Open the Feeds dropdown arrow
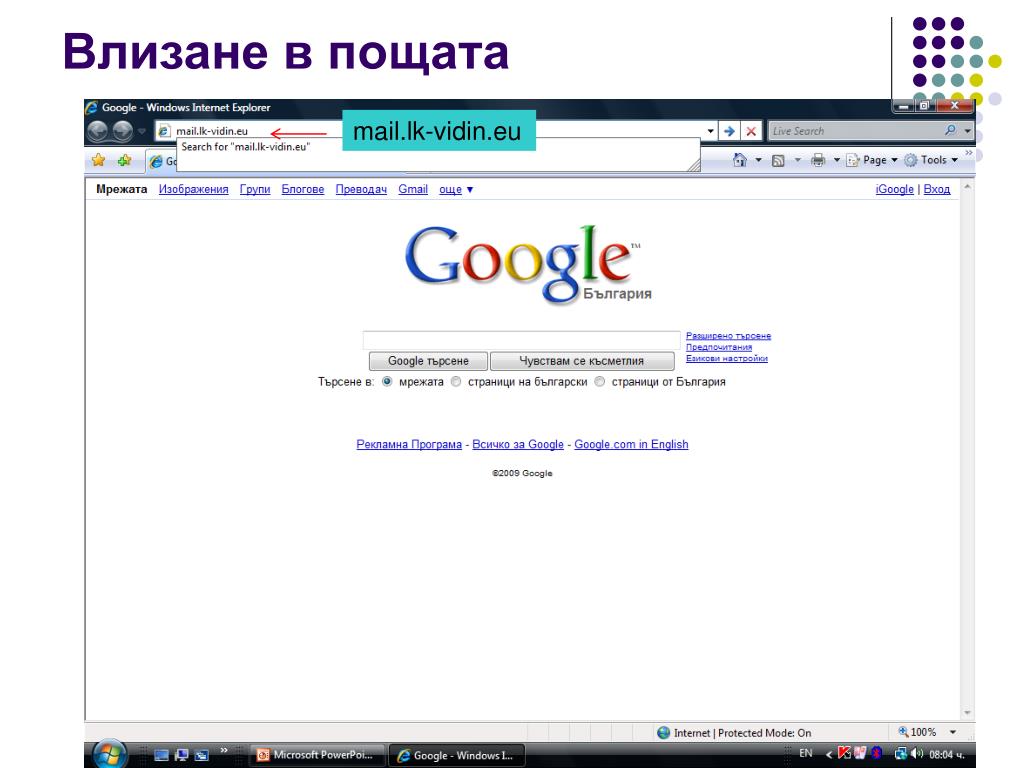Screen dimensions: 1024x768 point(797,160)
